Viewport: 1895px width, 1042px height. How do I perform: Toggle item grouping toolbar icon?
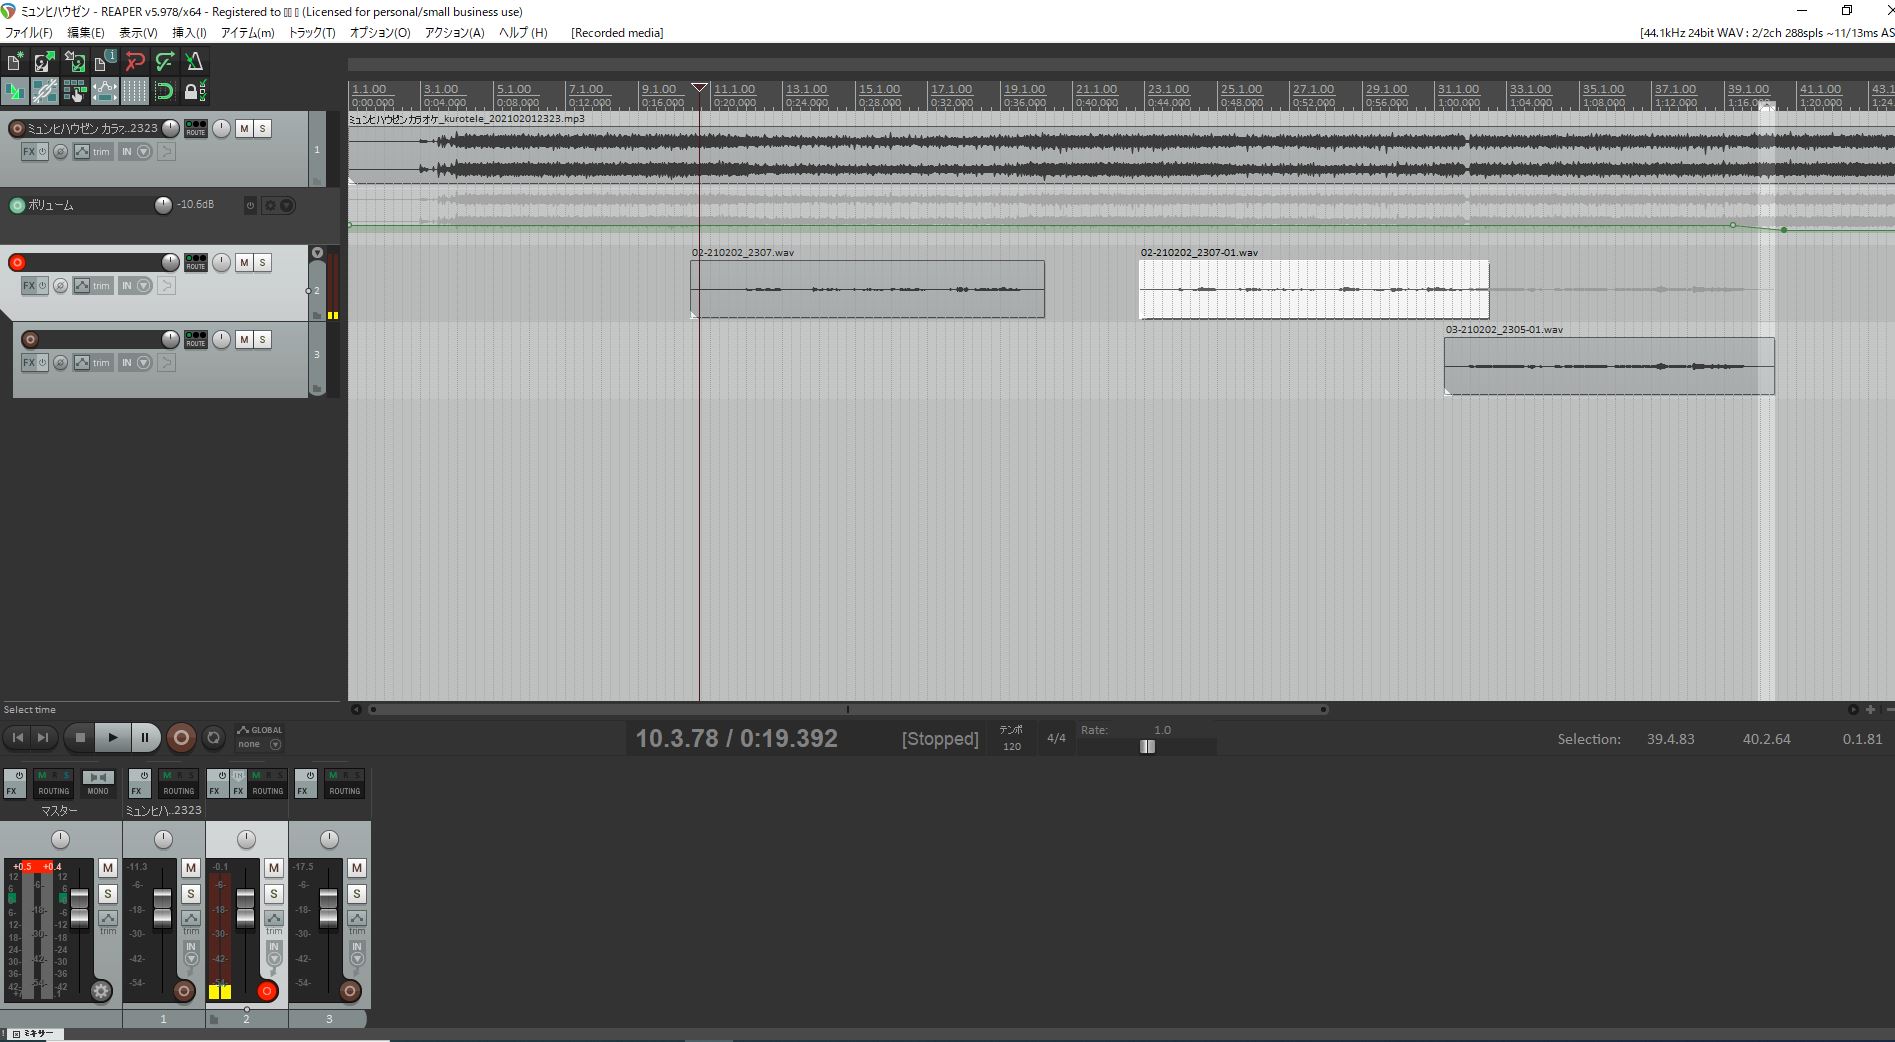45,92
